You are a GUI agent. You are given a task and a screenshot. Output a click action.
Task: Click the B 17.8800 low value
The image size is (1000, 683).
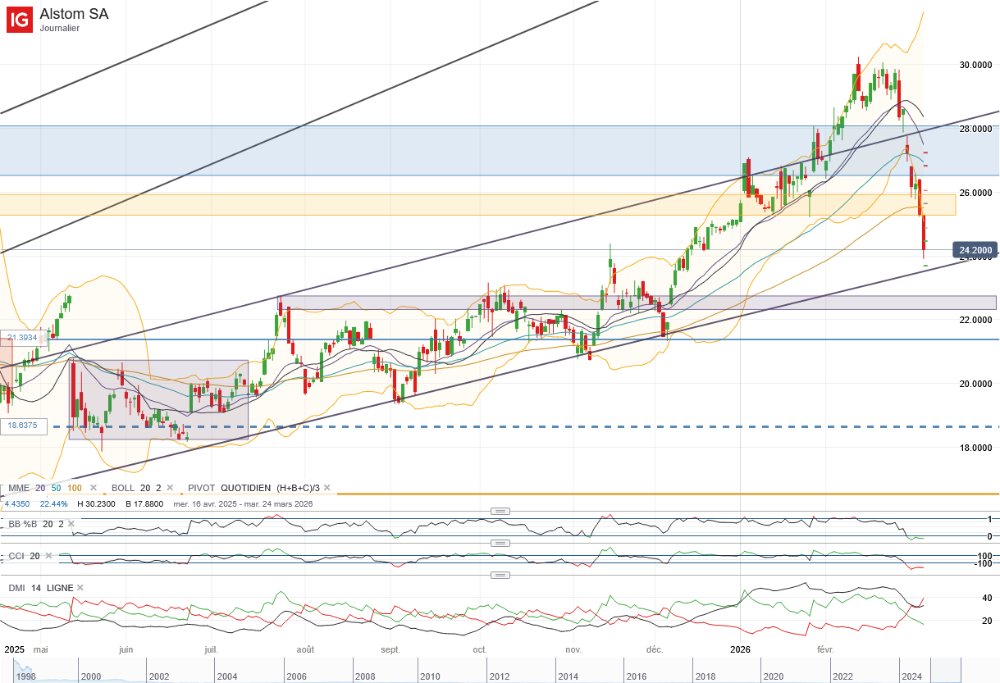[x=144, y=504]
